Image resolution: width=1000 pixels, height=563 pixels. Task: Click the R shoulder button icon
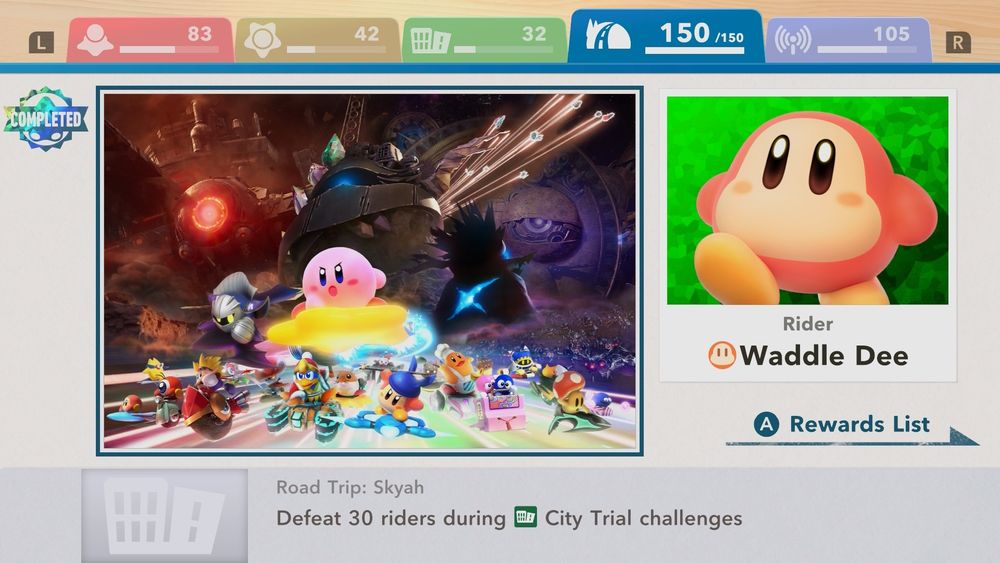click(x=958, y=43)
